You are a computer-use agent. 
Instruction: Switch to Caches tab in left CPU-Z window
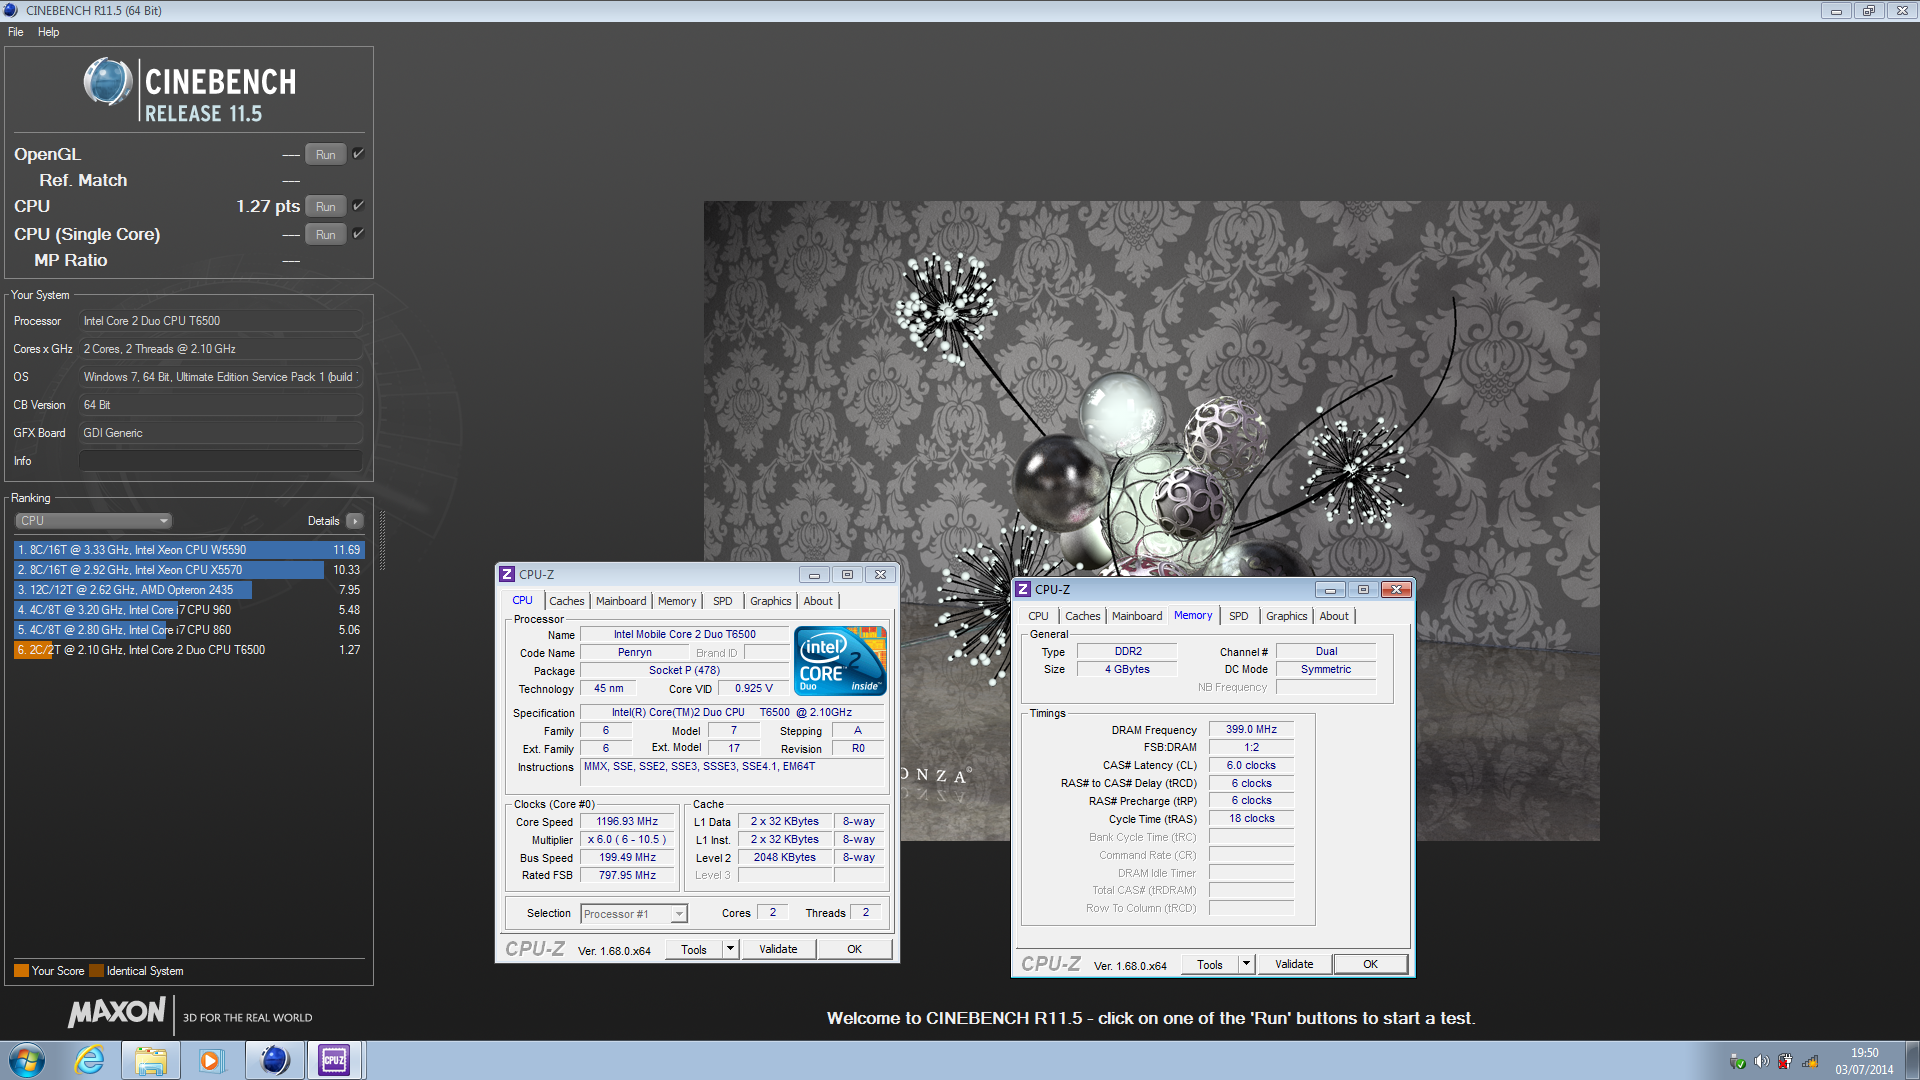click(567, 601)
